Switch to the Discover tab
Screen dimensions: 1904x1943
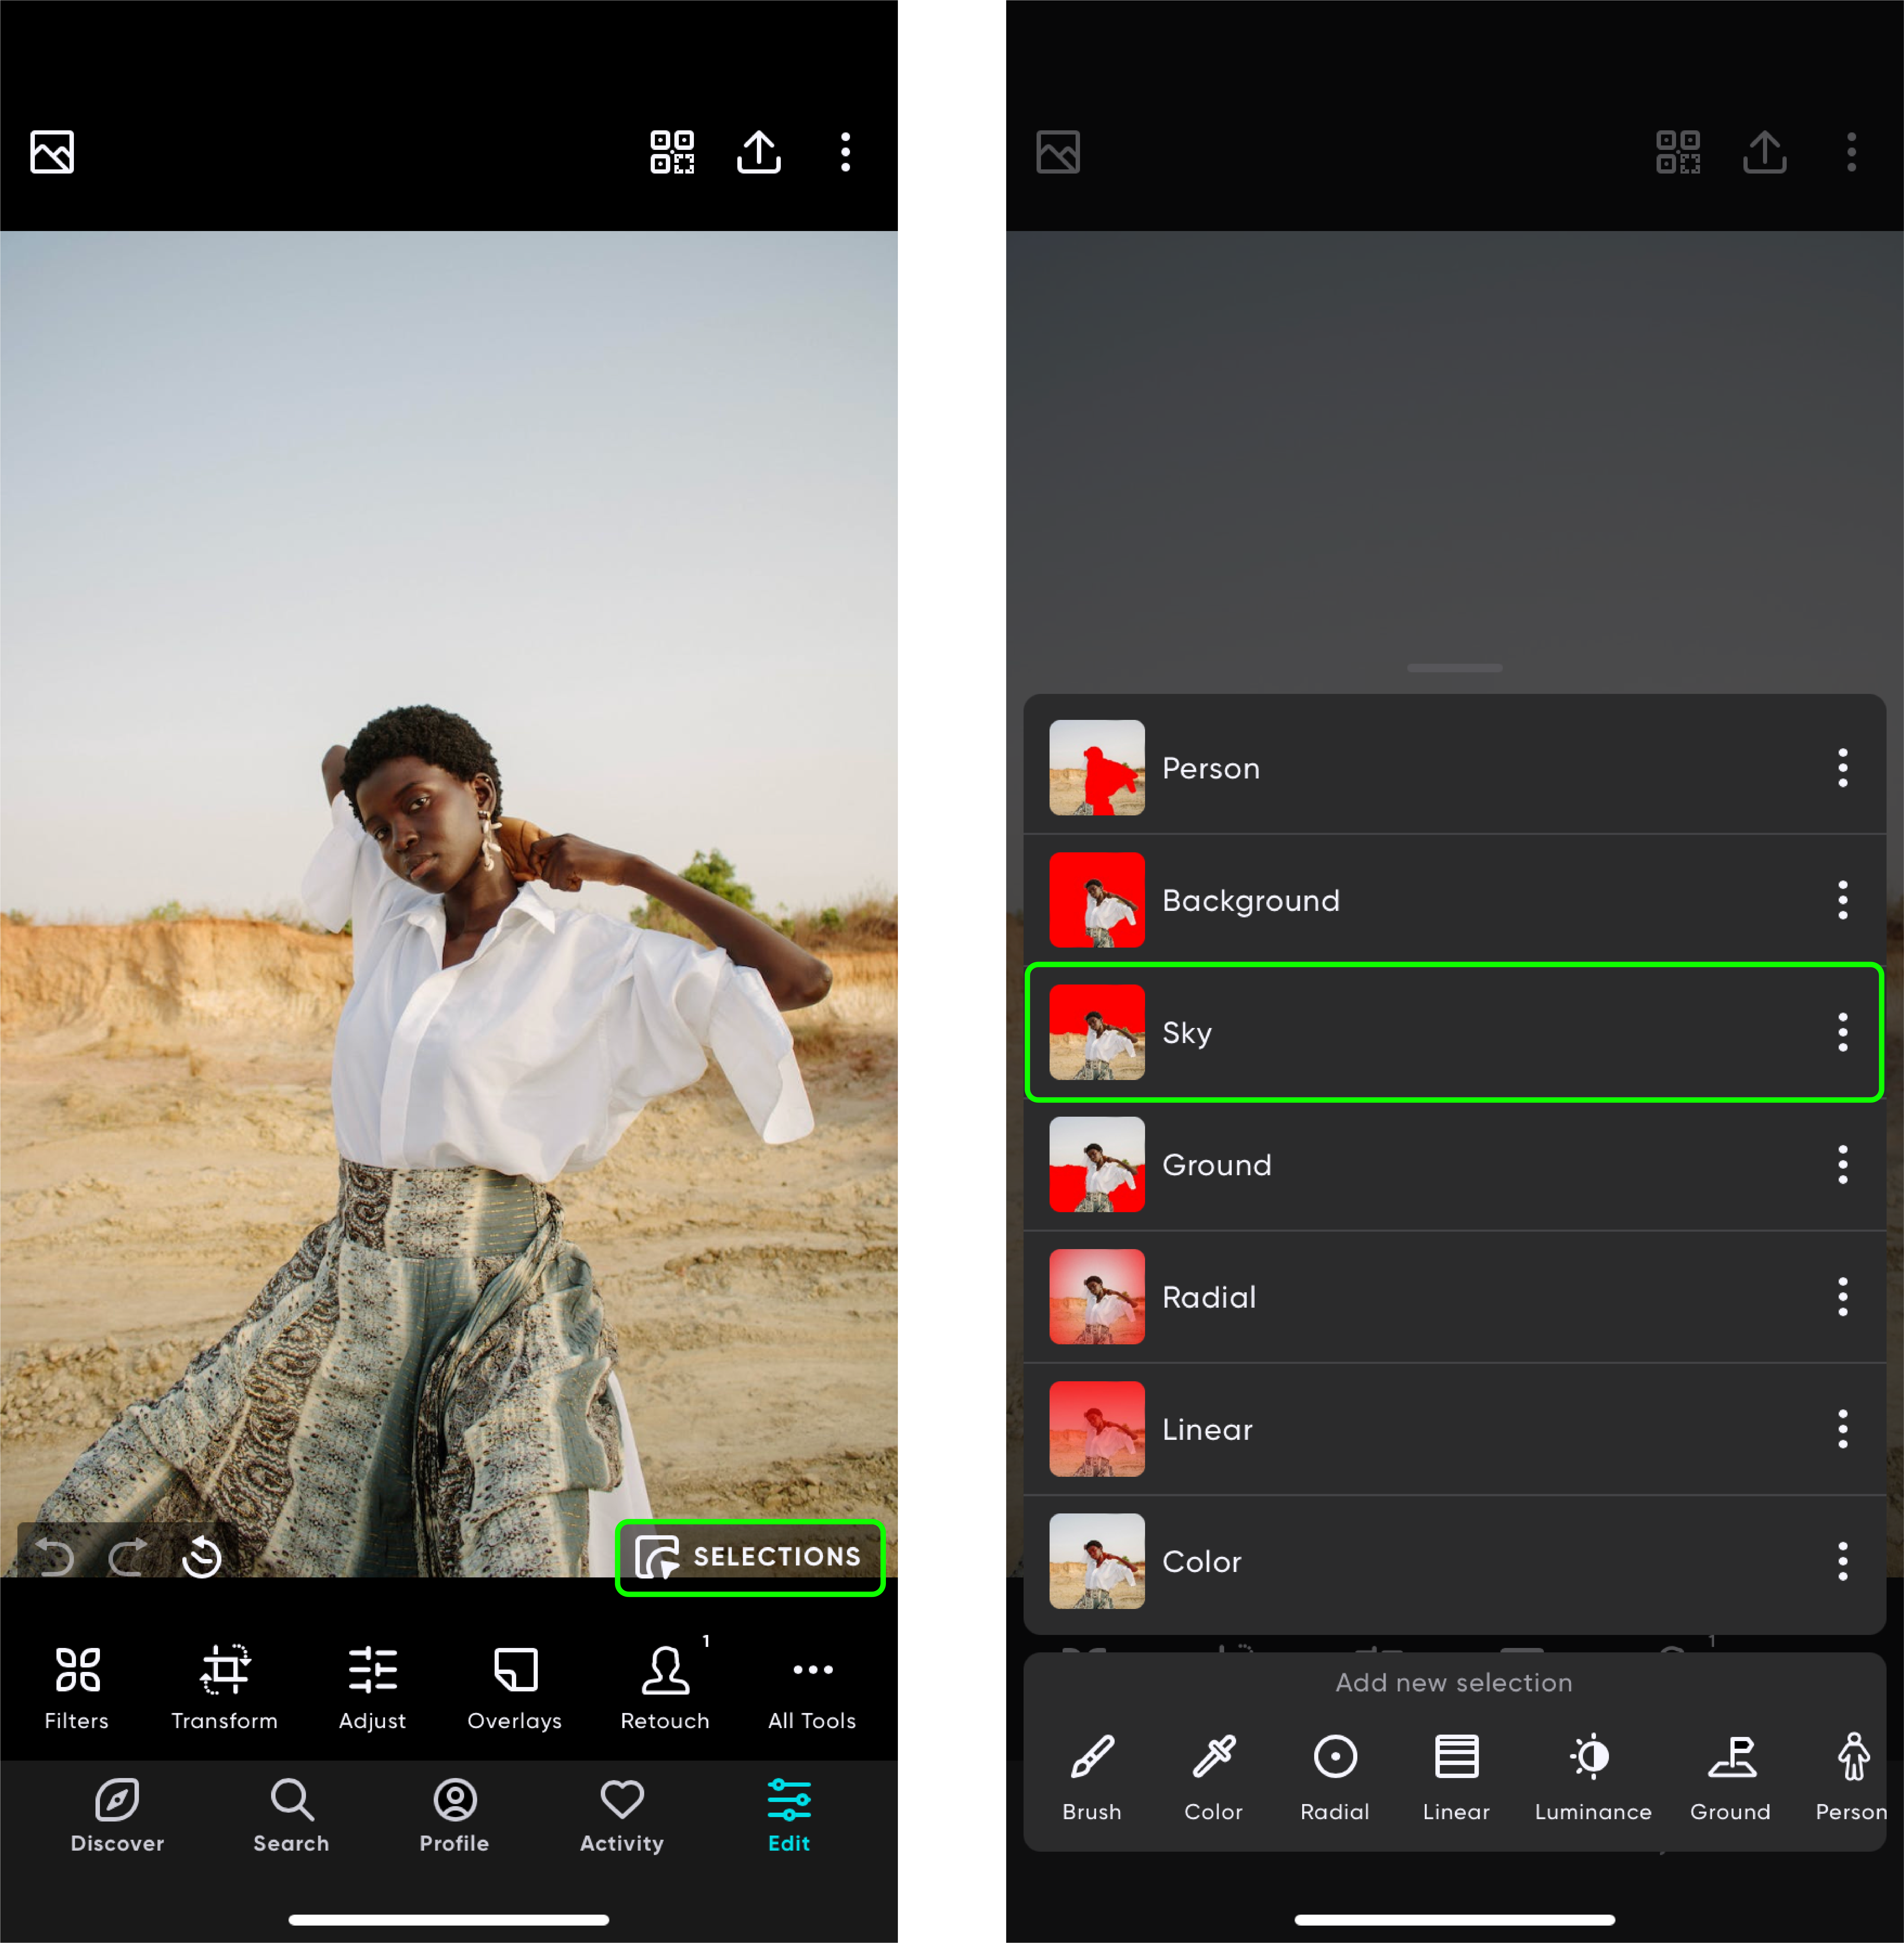point(117,1816)
